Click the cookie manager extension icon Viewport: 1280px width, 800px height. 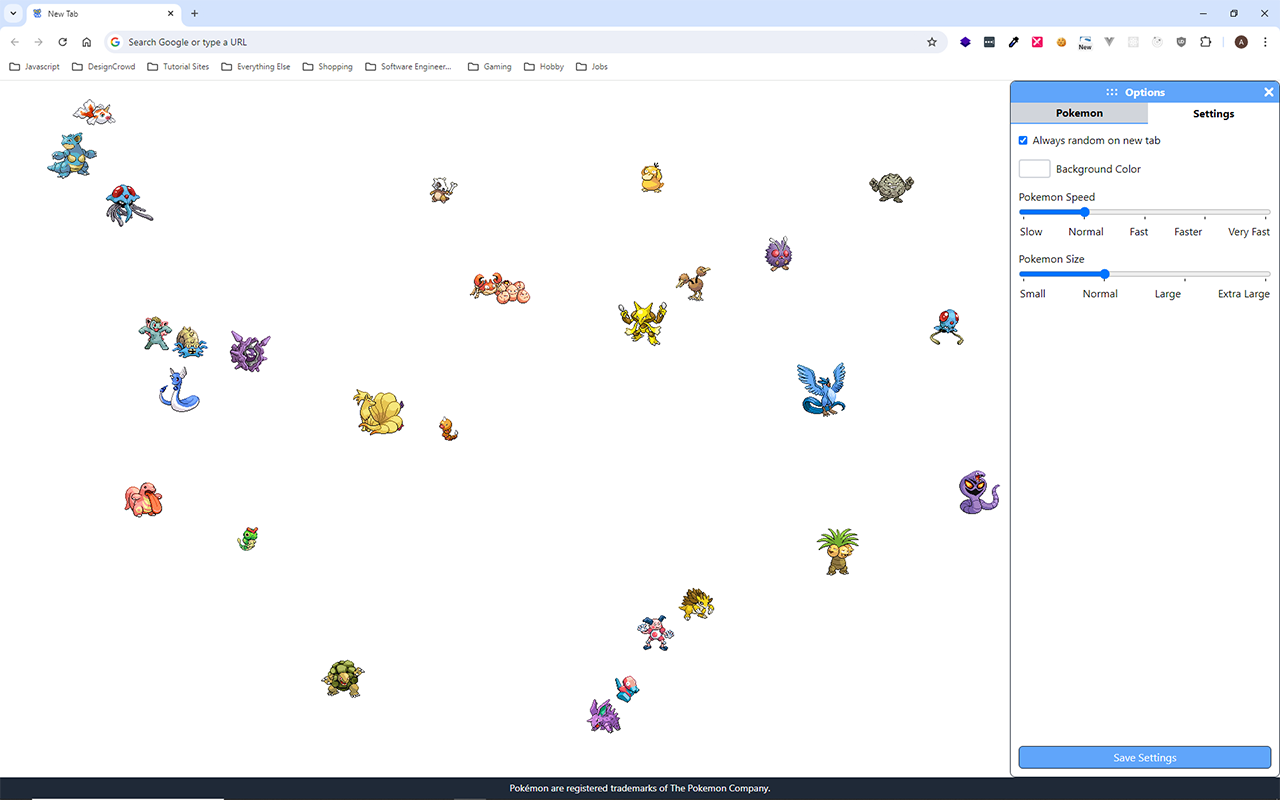coord(1061,42)
